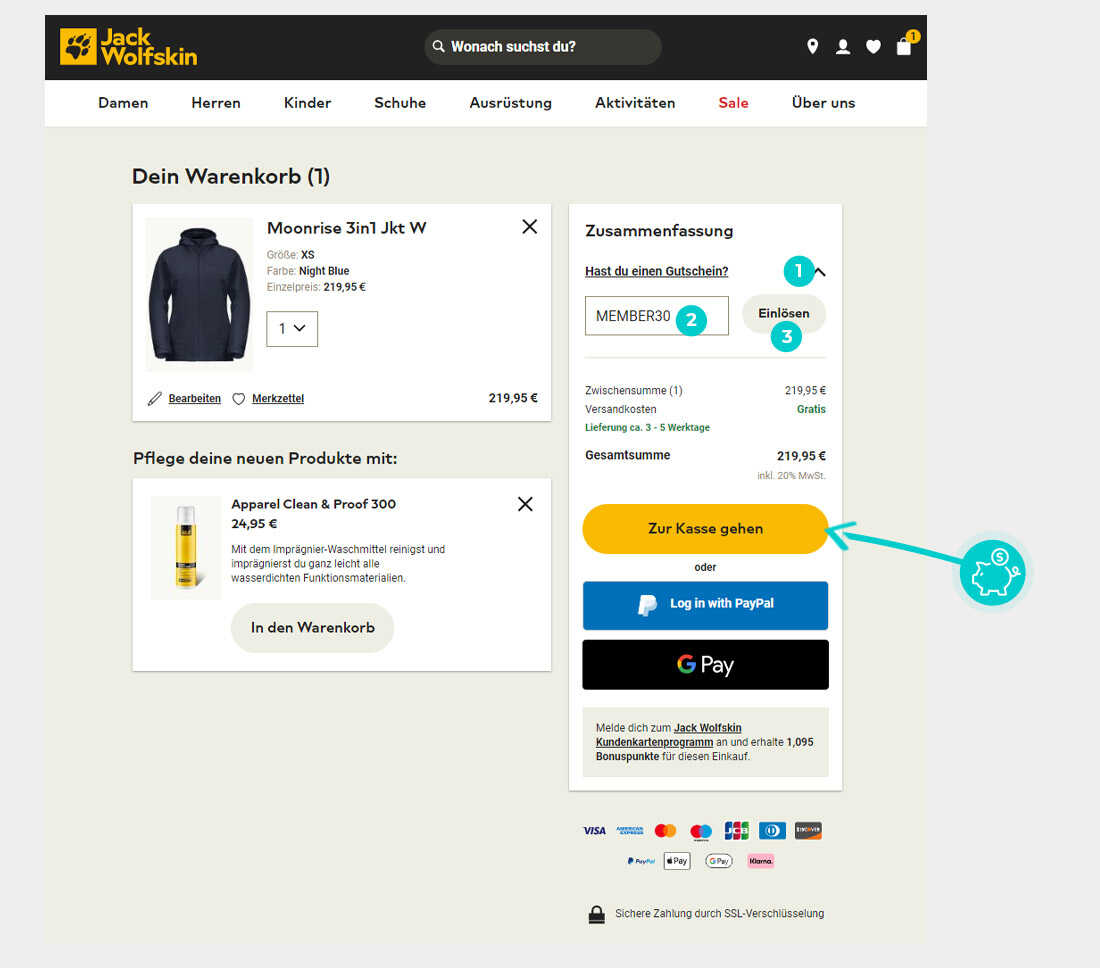Click the Bearbeiten link
Screen dimensions: 1100x968
tap(194, 398)
